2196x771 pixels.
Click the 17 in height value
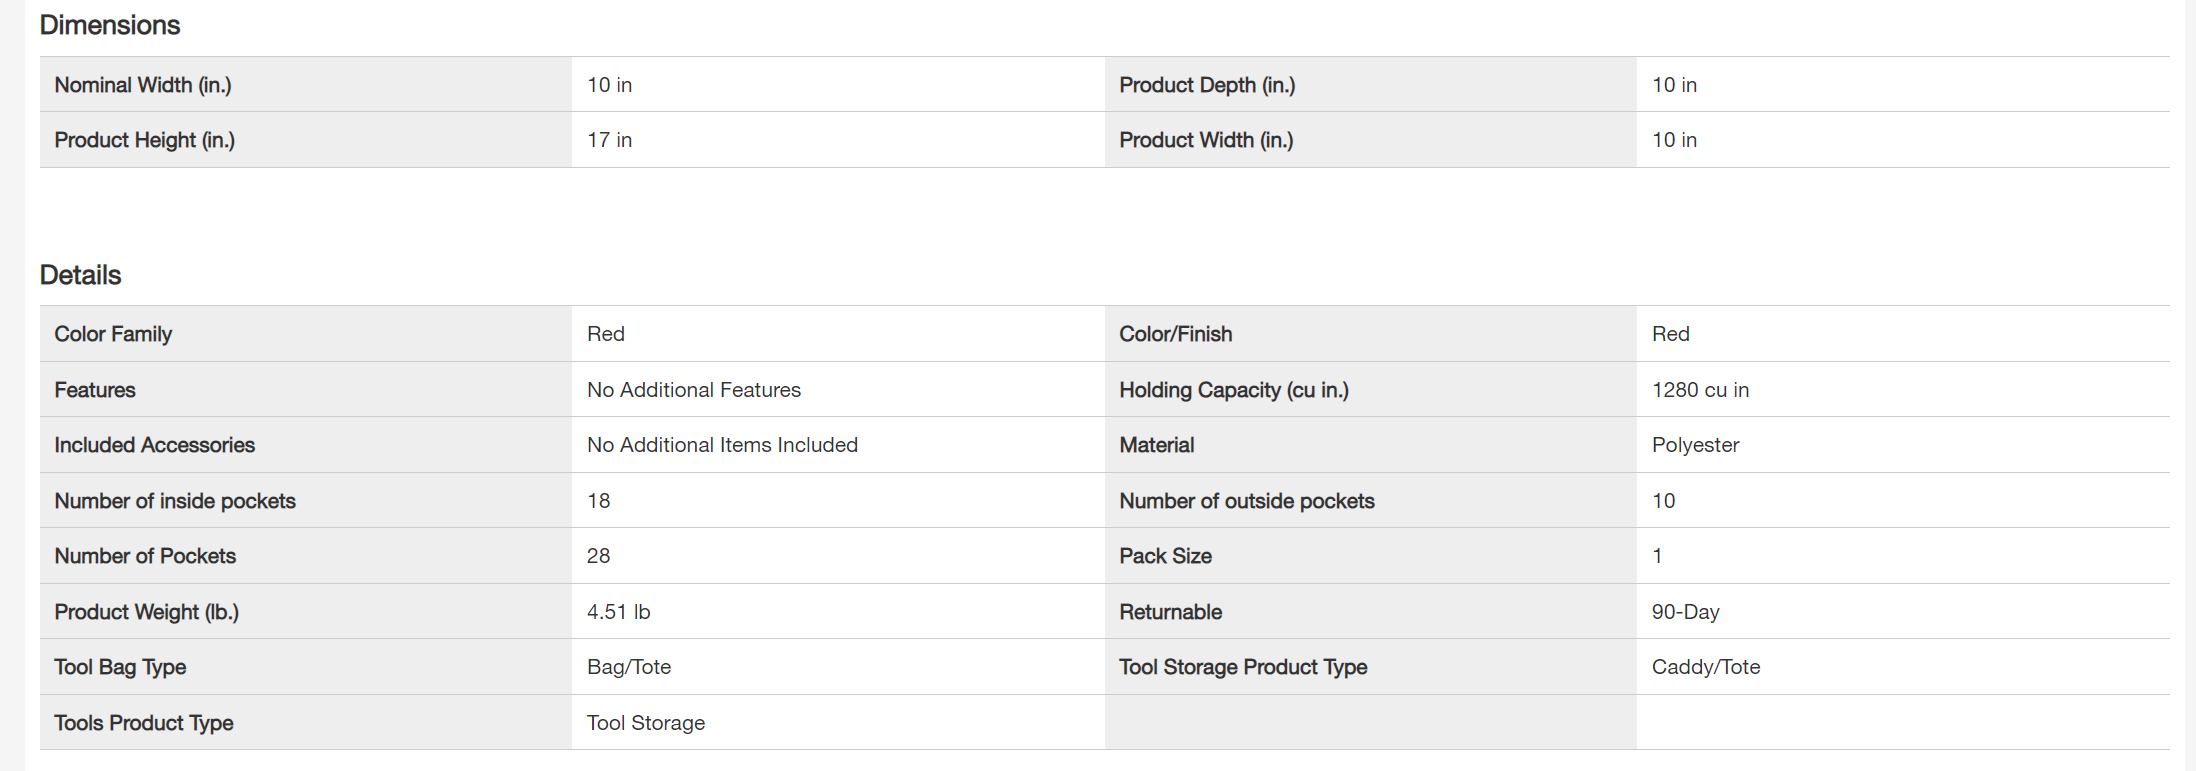click(x=609, y=140)
